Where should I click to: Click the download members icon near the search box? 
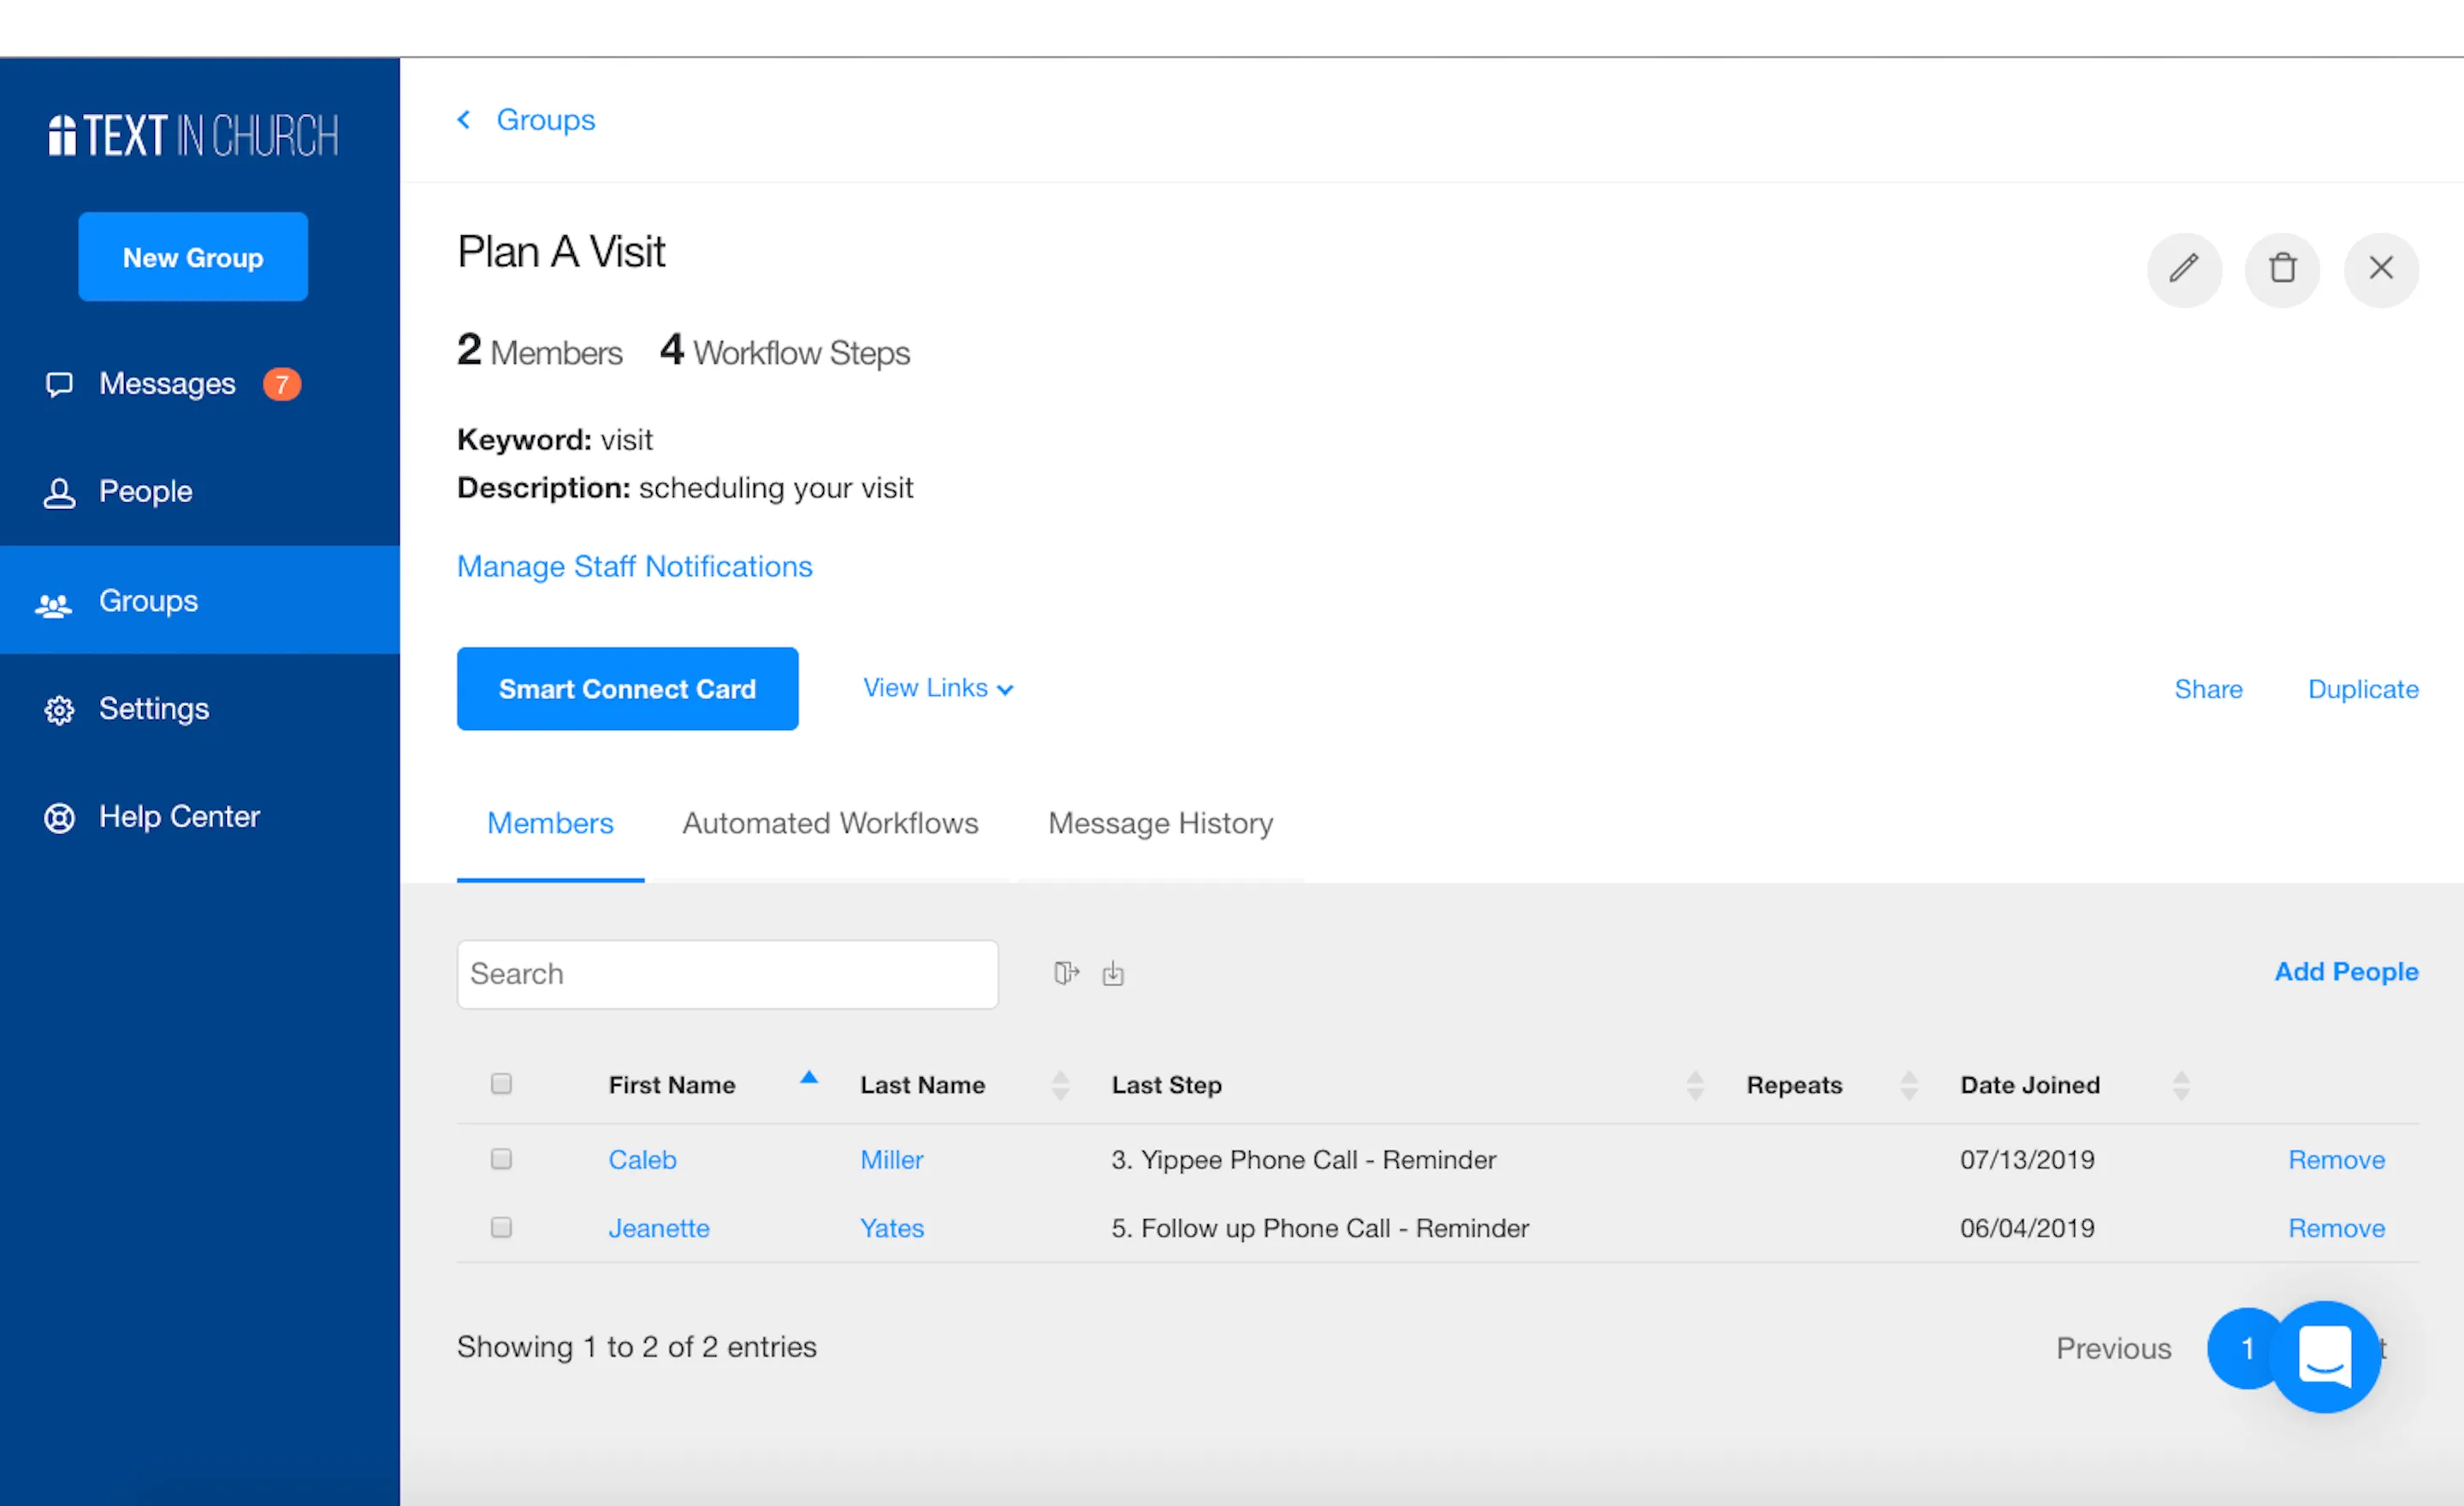(x=1113, y=973)
